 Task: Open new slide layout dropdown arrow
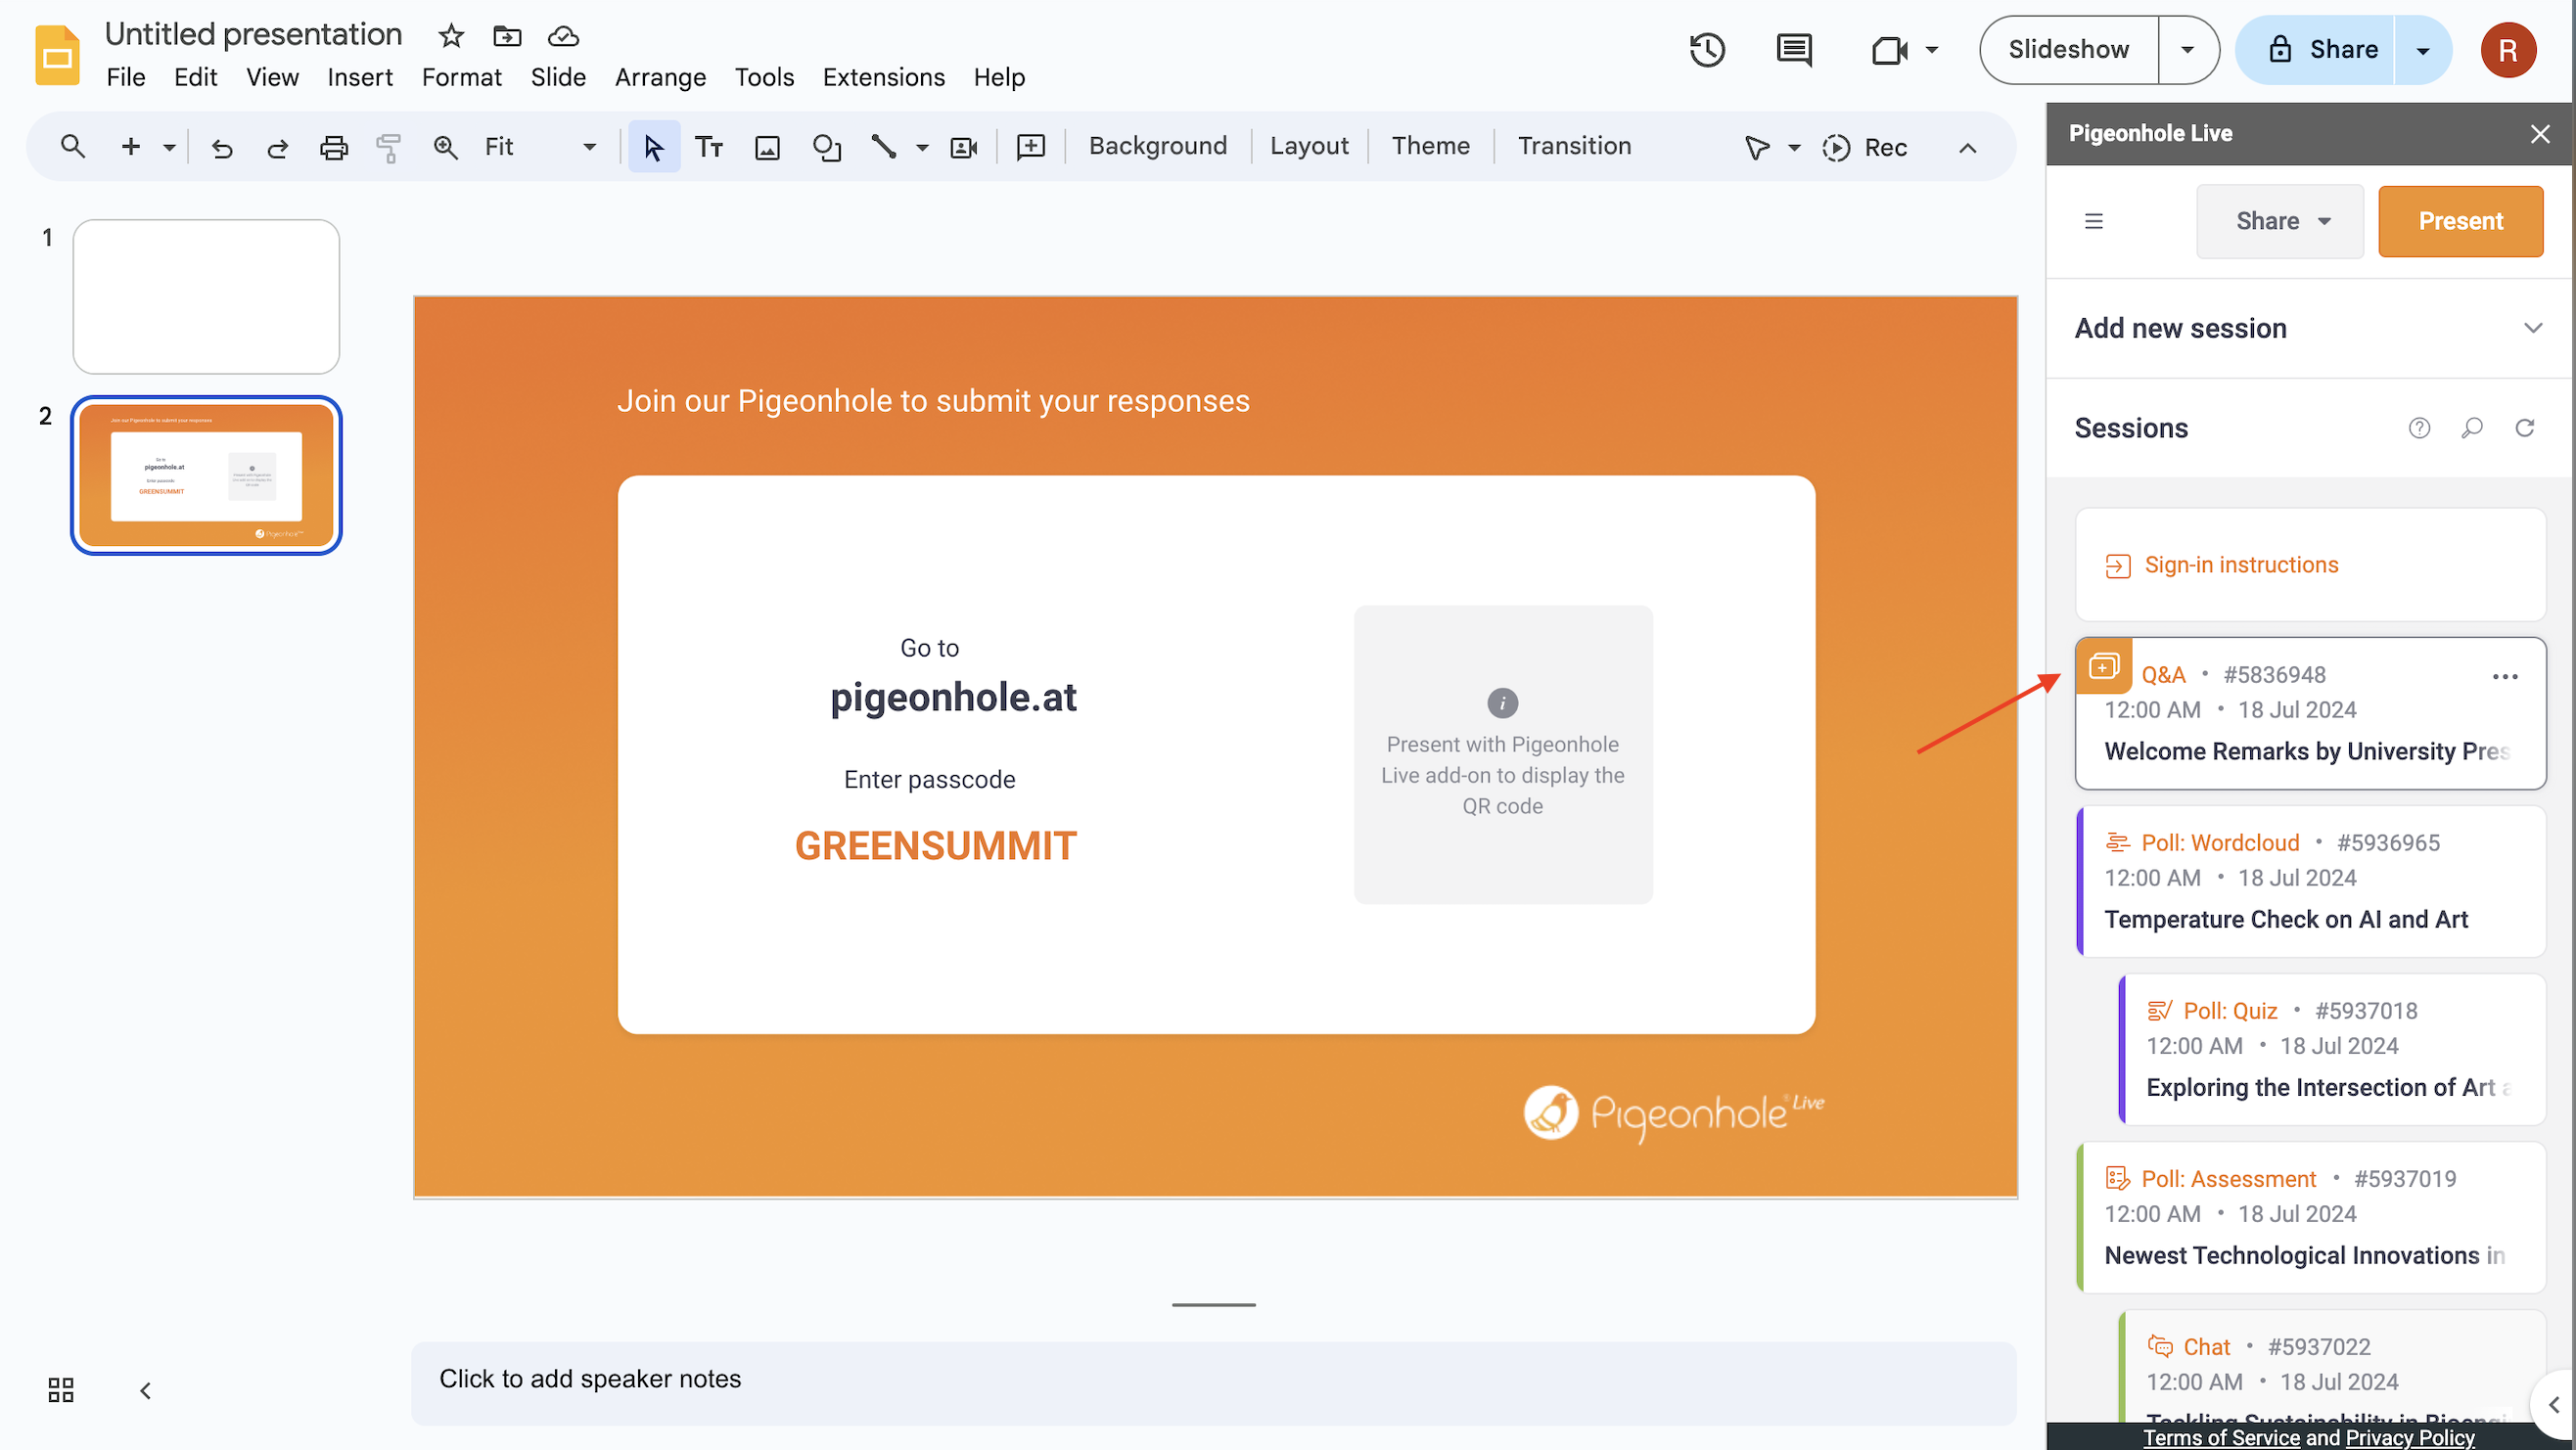click(x=169, y=148)
